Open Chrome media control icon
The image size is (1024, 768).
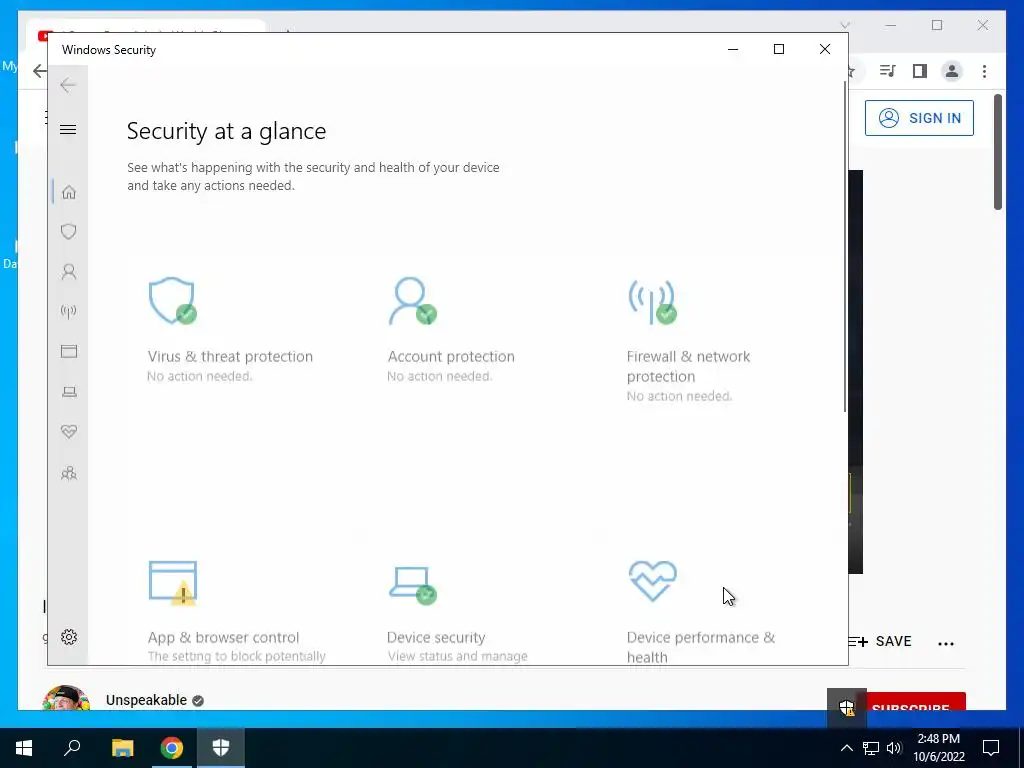pos(887,71)
